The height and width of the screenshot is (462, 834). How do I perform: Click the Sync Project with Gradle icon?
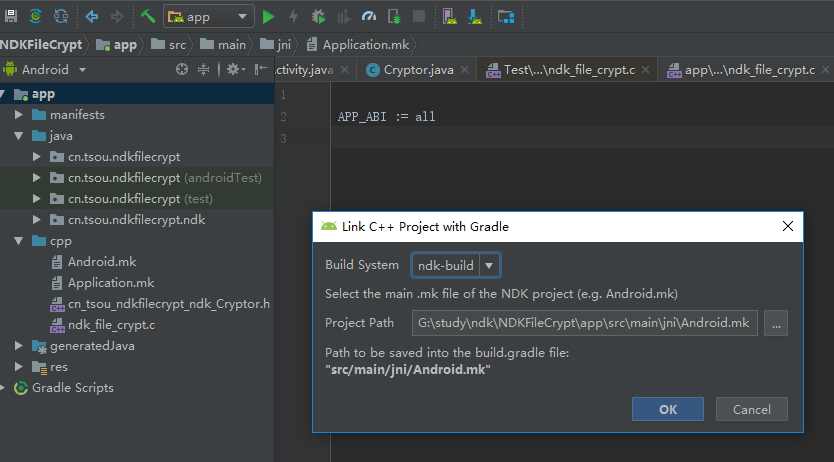tap(36, 16)
